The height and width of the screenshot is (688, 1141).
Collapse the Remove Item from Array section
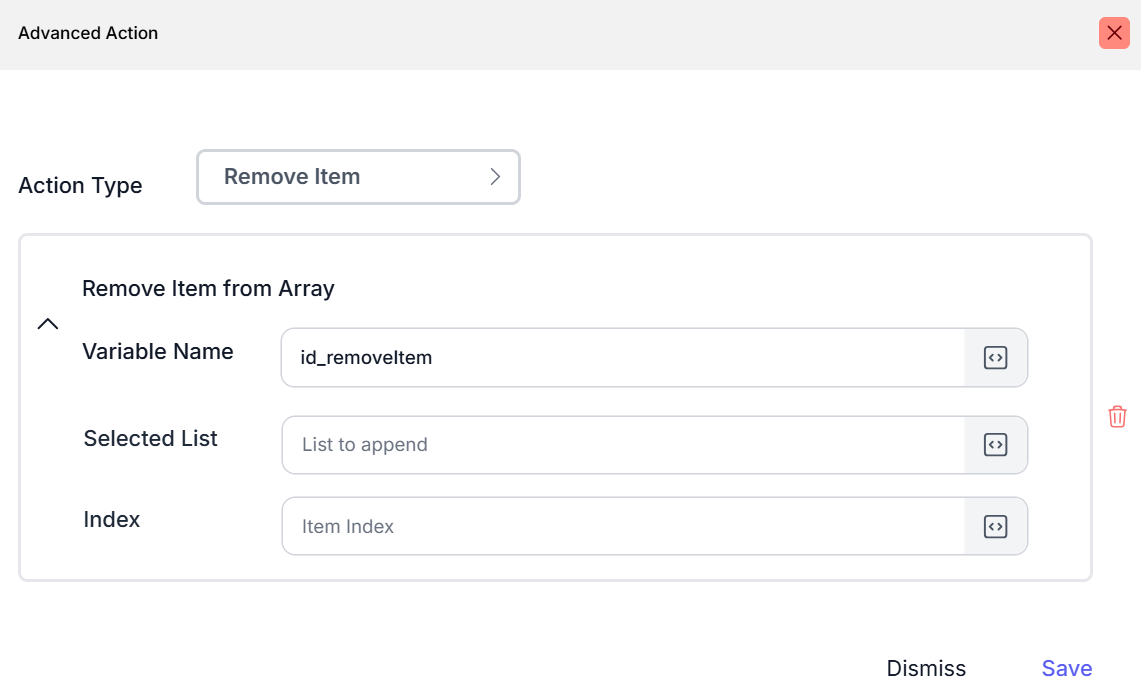click(48, 324)
